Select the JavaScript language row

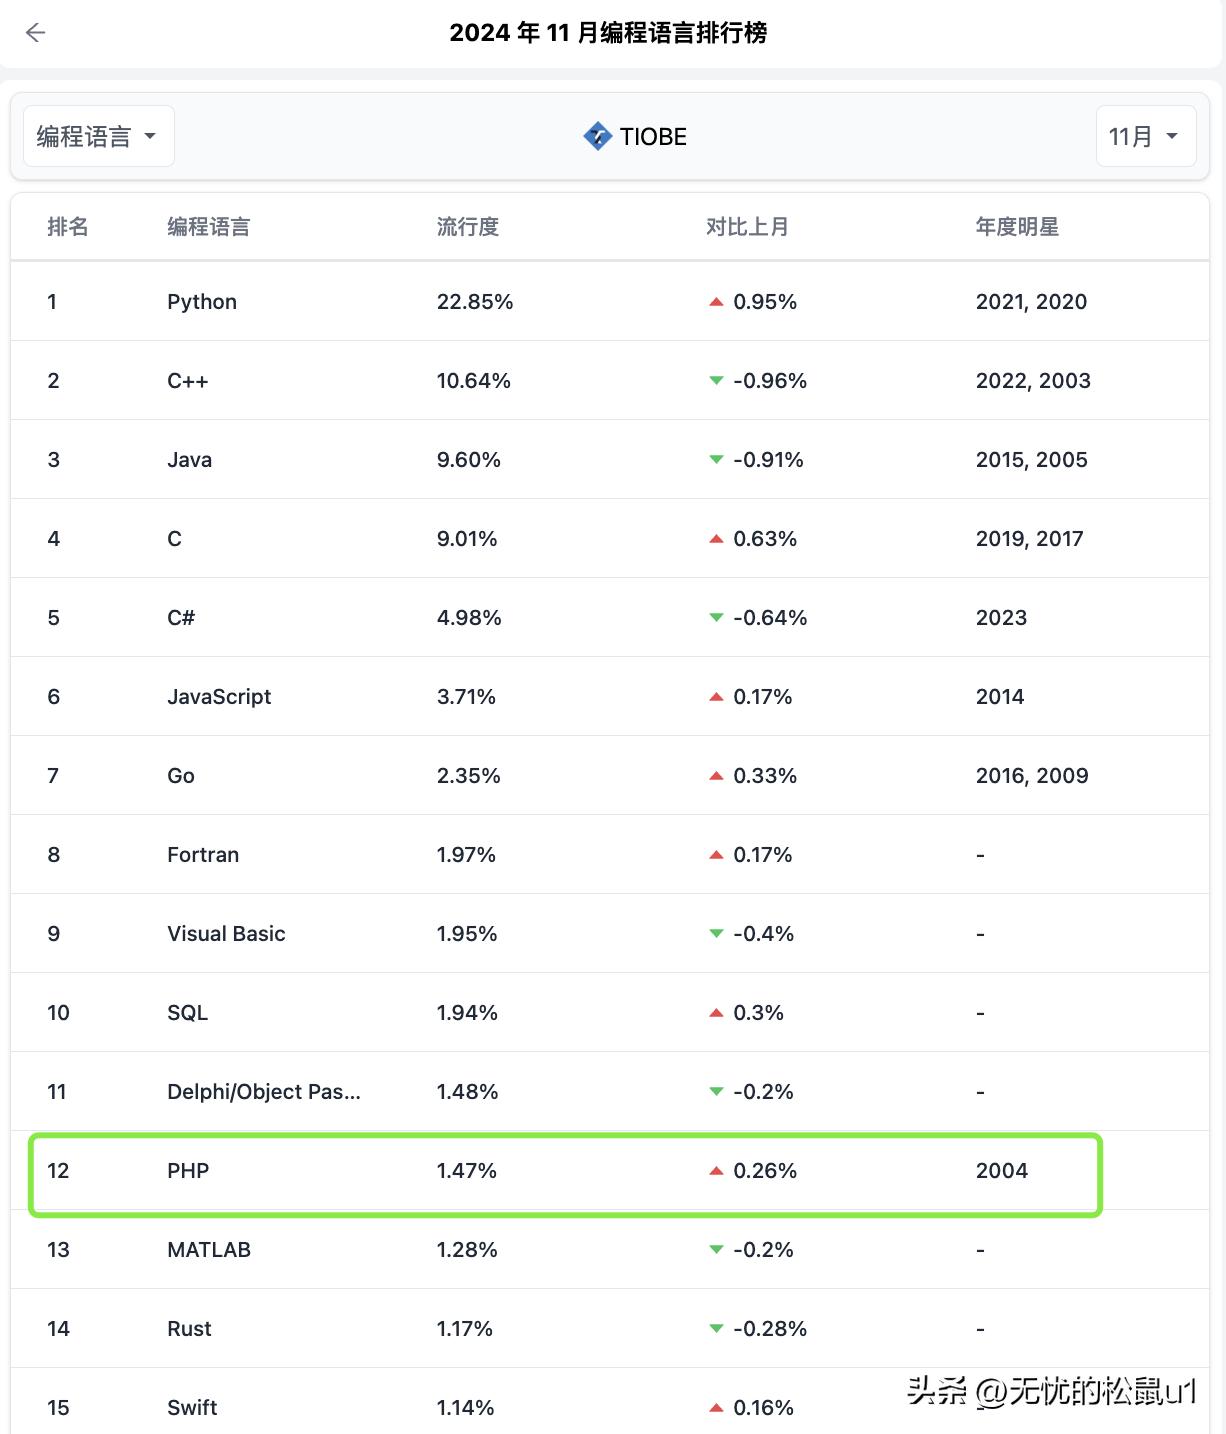point(610,697)
